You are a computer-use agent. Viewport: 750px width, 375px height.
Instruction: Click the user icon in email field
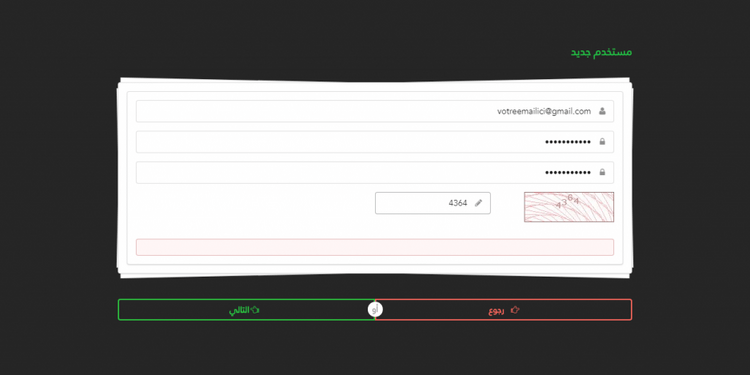click(602, 111)
